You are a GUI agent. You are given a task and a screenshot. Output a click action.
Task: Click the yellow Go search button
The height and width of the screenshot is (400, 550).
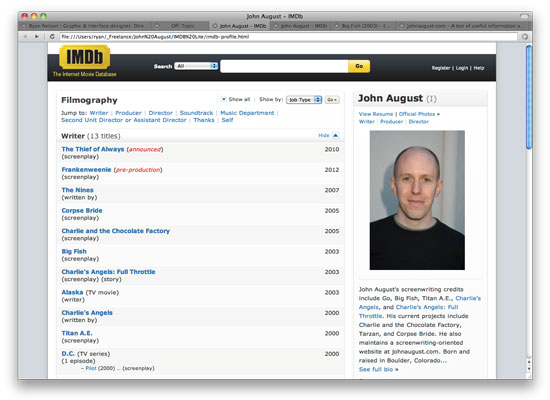click(359, 66)
